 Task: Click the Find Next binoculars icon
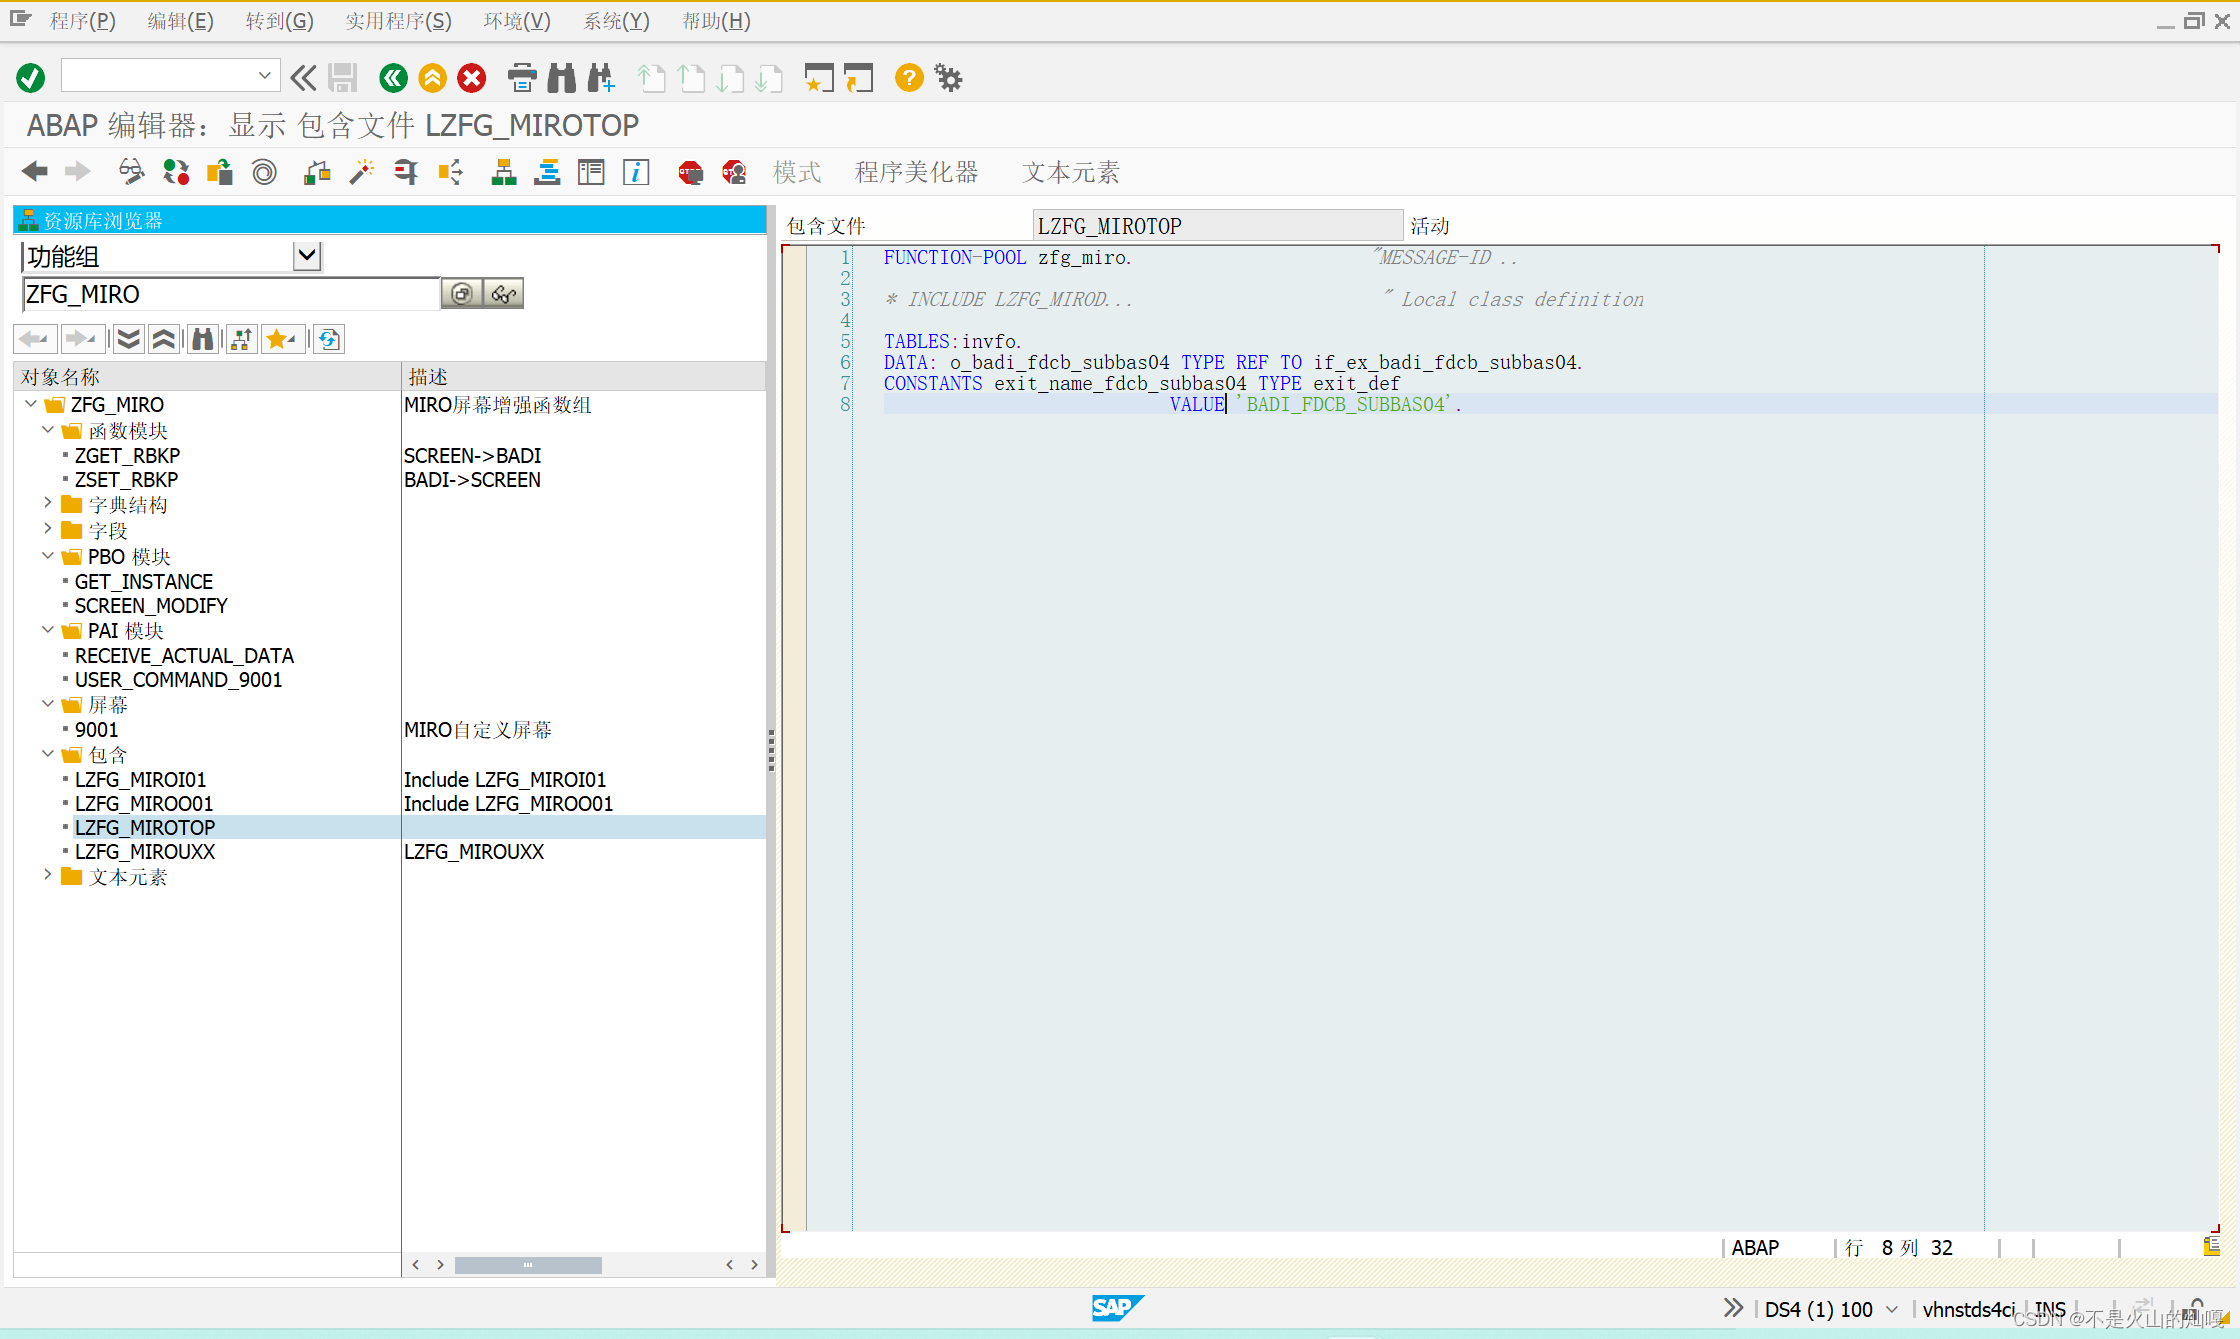pos(601,77)
